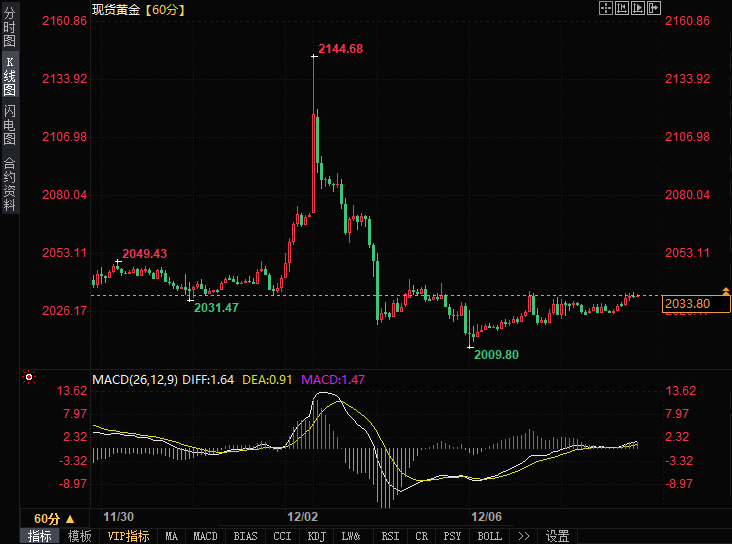Switch to the 闪电图 sidebar view
The width and height of the screenshot is (732, 544).
[x=9, y=124]
